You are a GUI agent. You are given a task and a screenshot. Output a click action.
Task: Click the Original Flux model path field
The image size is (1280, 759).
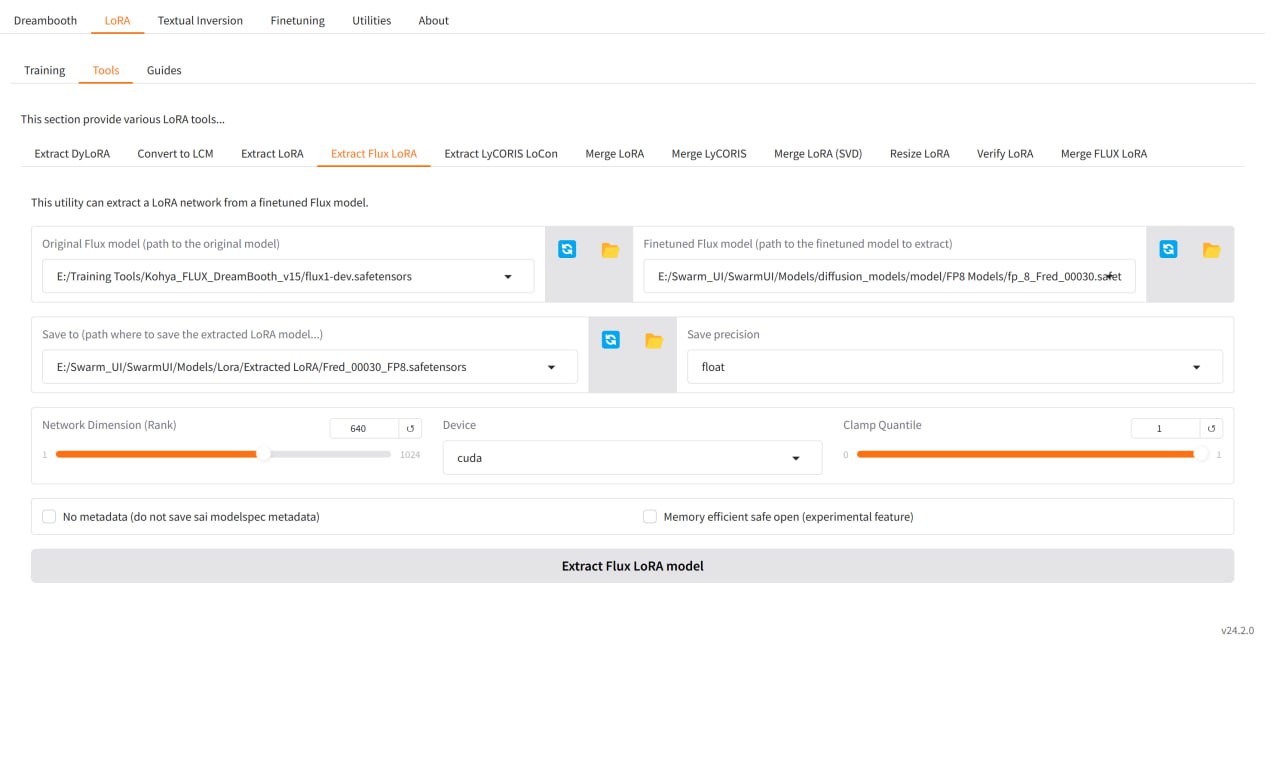(288, 277)
